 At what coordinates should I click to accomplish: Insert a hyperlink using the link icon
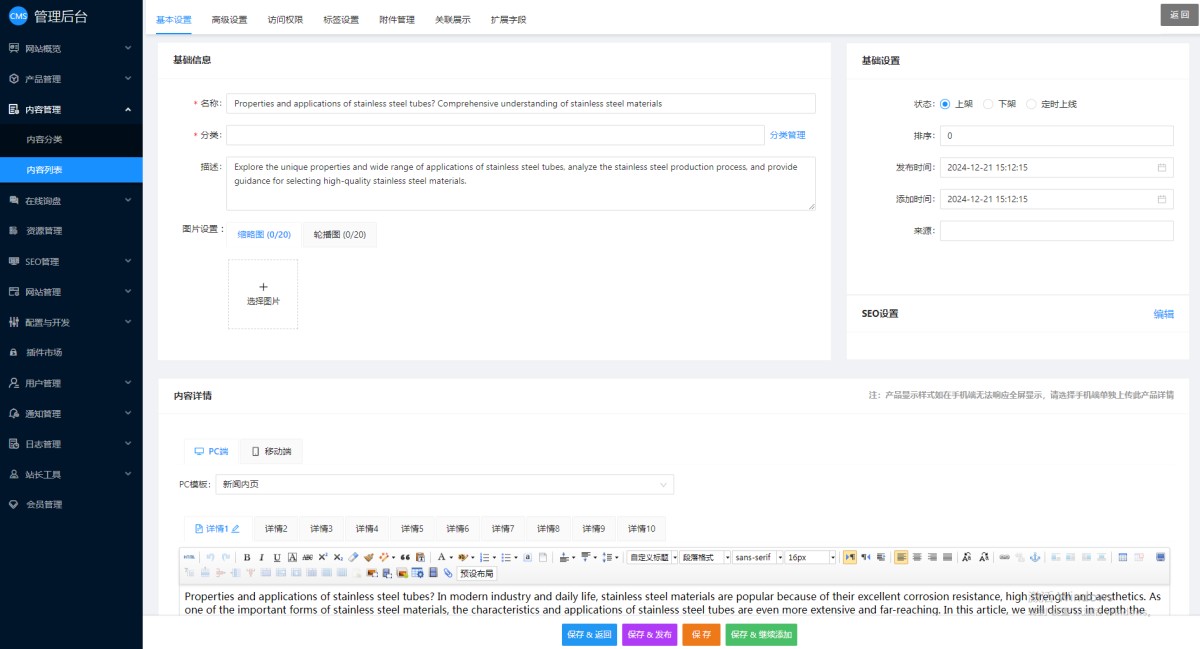click(1005, 557)
